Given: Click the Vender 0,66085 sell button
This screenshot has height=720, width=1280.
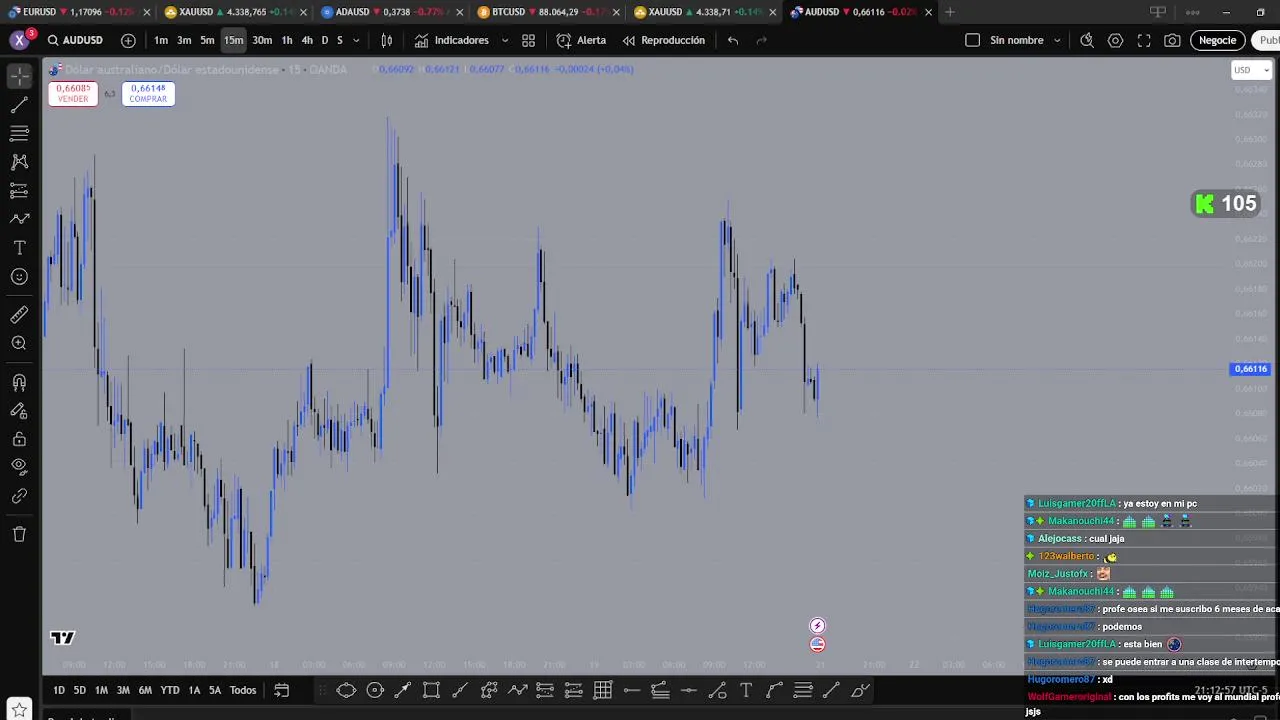Looking at the screenshot, I should tap(73, 94).
